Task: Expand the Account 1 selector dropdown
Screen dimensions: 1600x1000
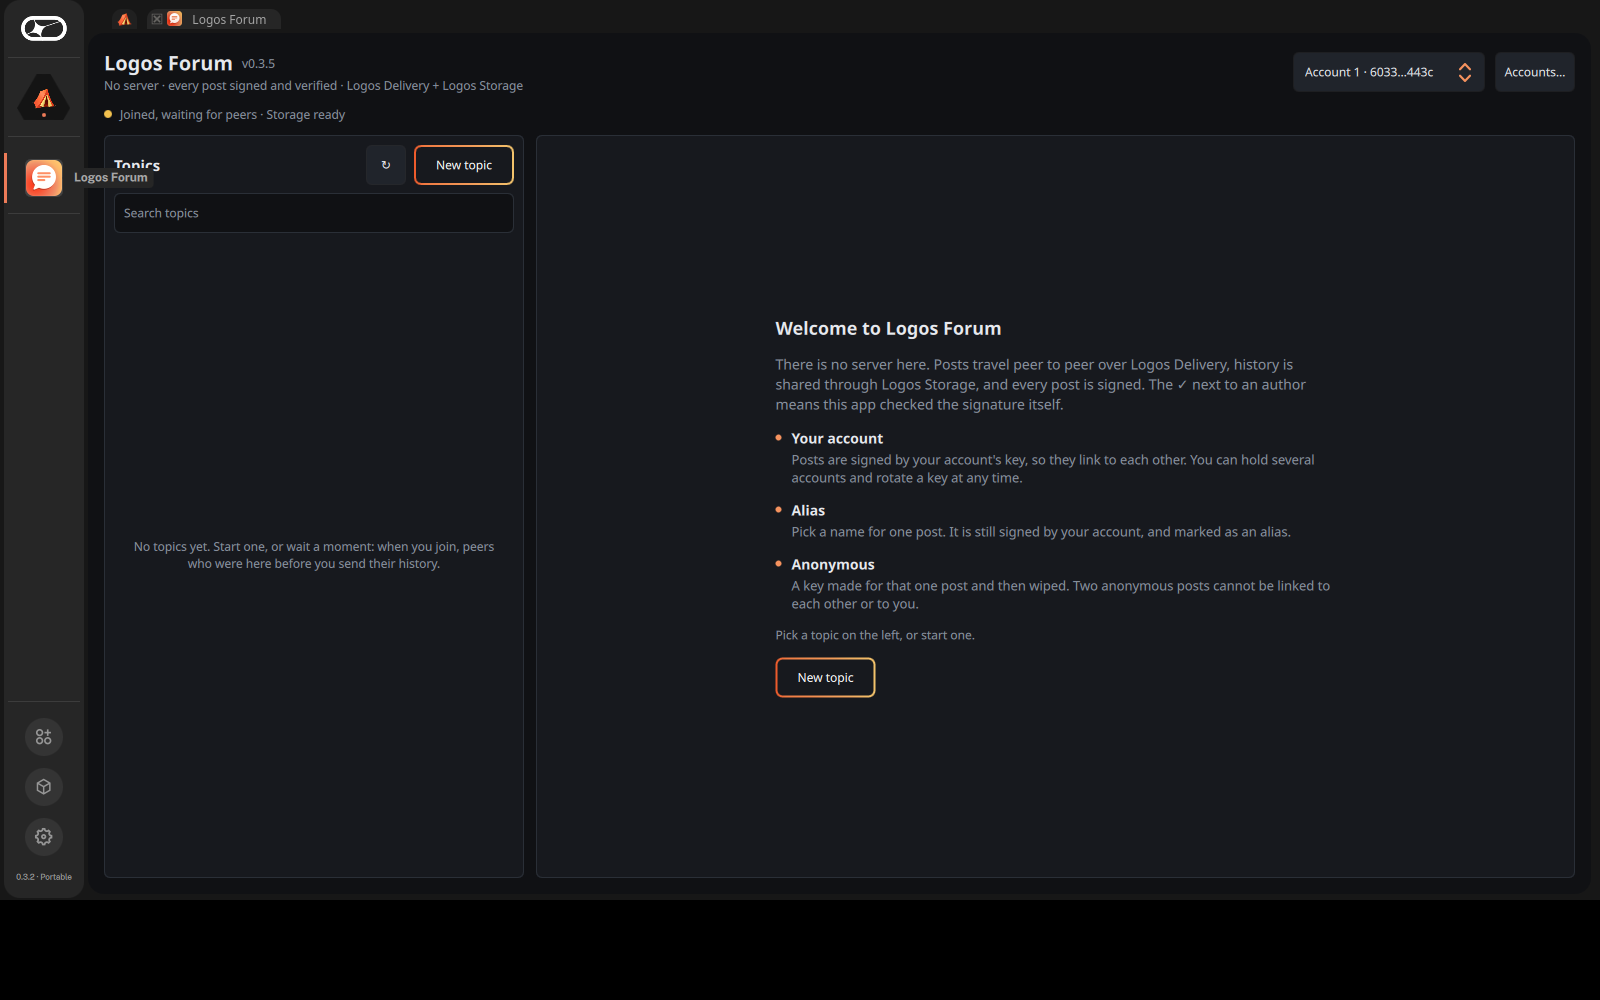Action: coord(1388,72)
